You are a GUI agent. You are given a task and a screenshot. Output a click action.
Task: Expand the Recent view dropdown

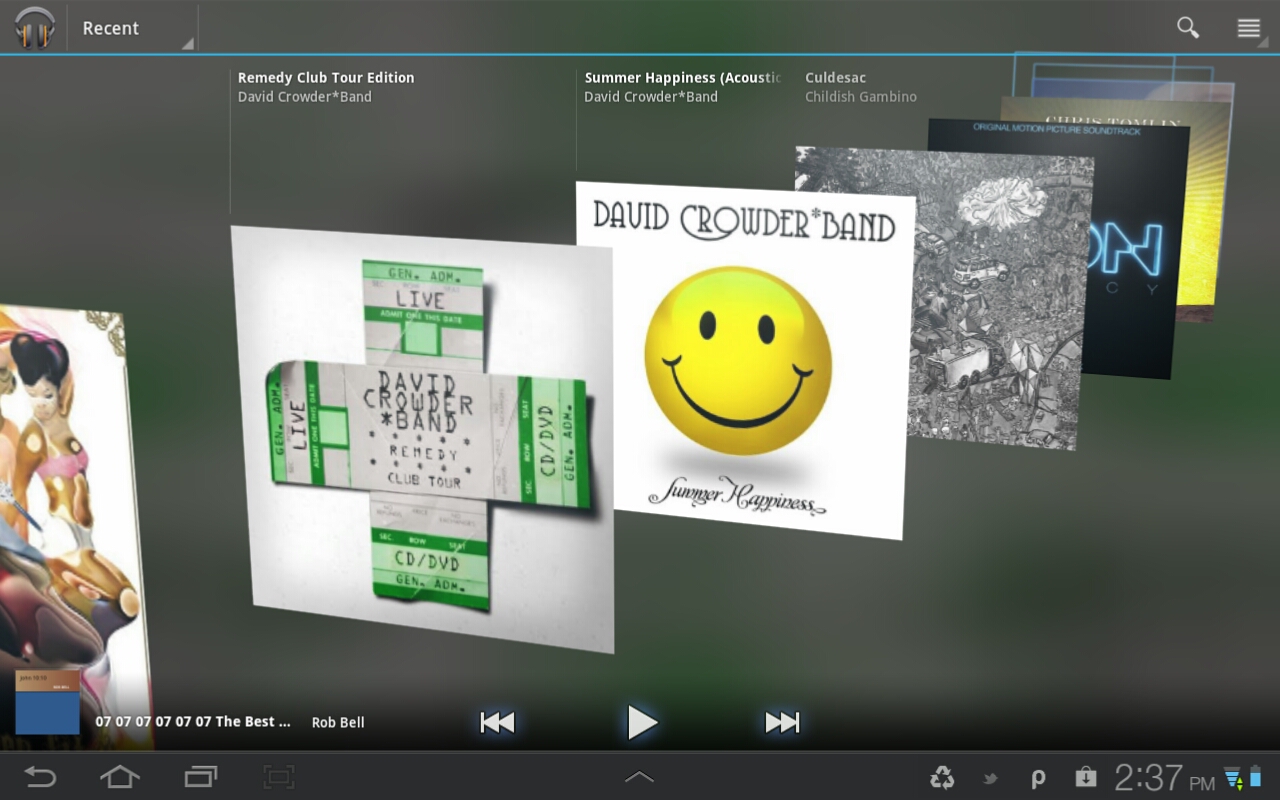132,28
